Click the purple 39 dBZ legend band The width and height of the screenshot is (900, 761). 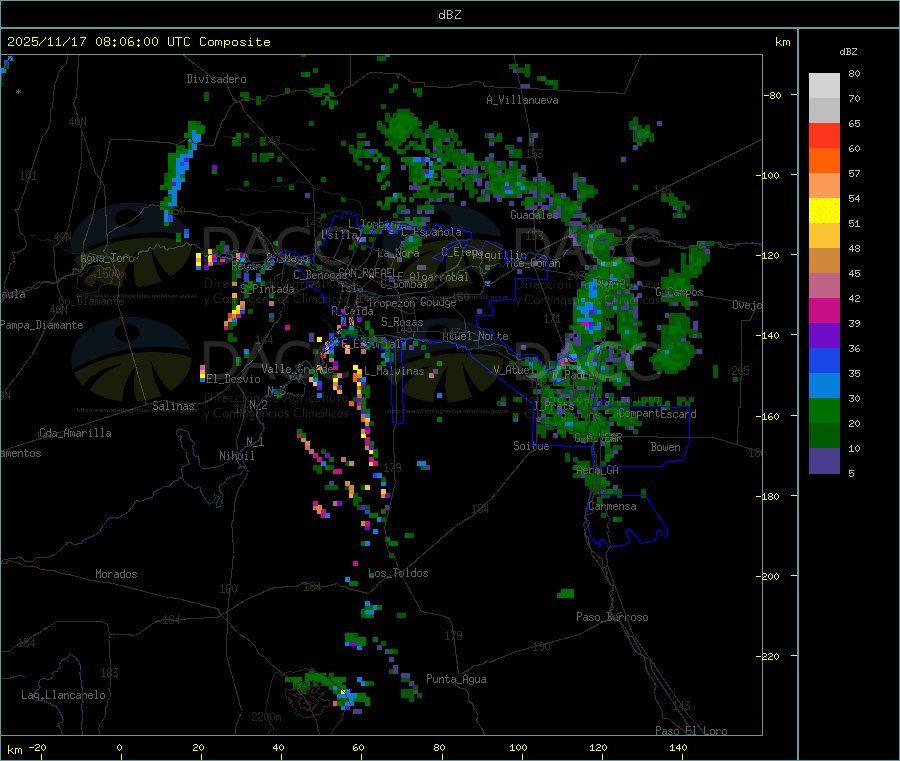point(824,336)
